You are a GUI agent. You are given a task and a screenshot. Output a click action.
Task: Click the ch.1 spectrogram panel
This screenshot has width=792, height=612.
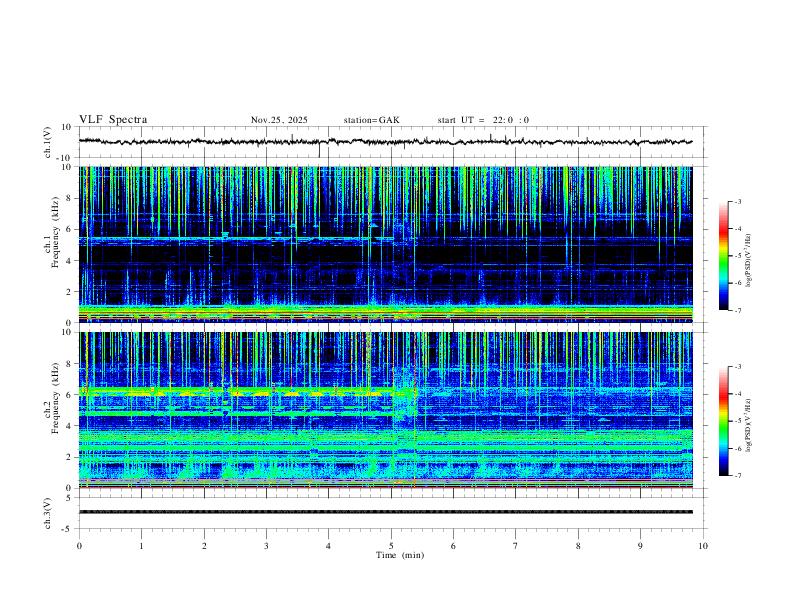click(x=385, y=244)
